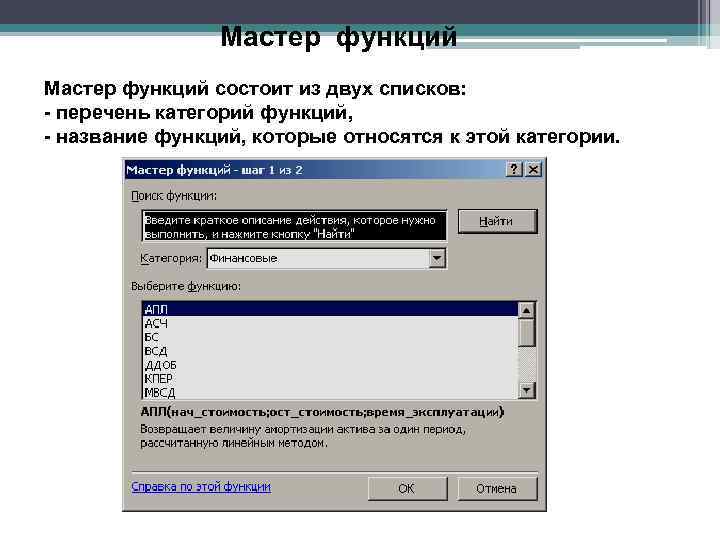The height and width of the screenshot is (540, 720).
Task: Select the МВСД function in list
Action: (x=330, y=392)
